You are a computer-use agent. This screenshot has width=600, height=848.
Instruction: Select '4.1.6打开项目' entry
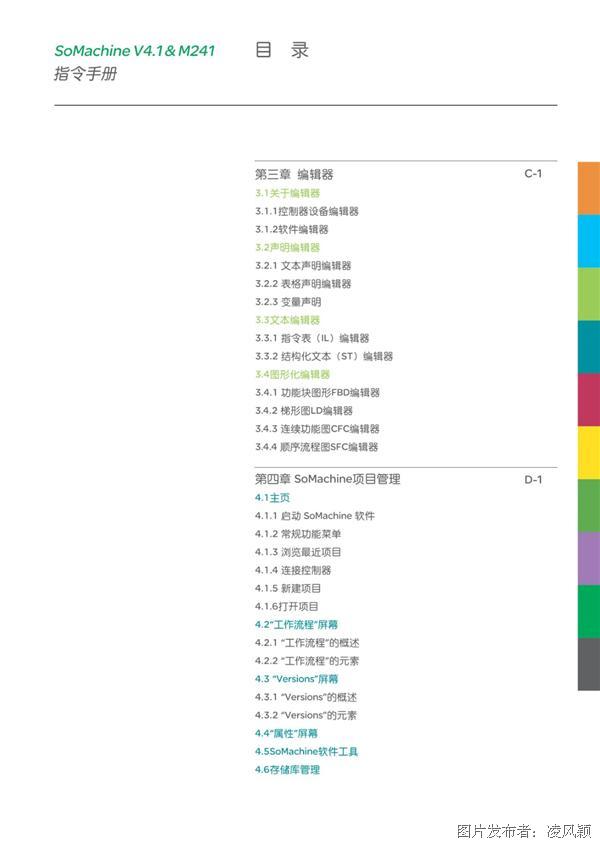point(286,606)
